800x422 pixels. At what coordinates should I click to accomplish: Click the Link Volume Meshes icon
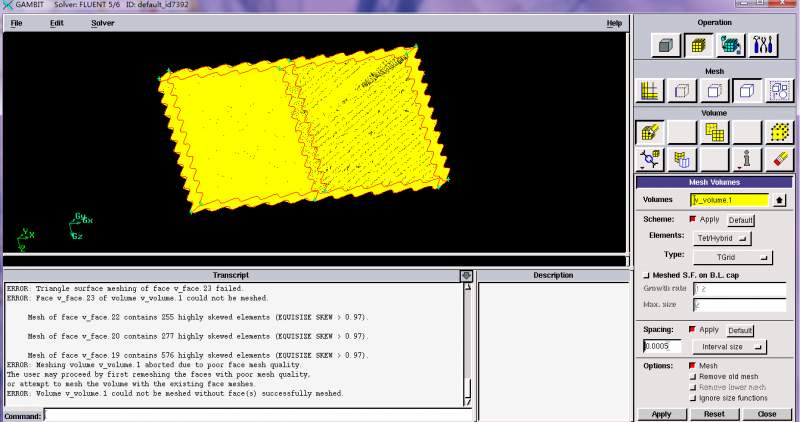coord(649,160)
